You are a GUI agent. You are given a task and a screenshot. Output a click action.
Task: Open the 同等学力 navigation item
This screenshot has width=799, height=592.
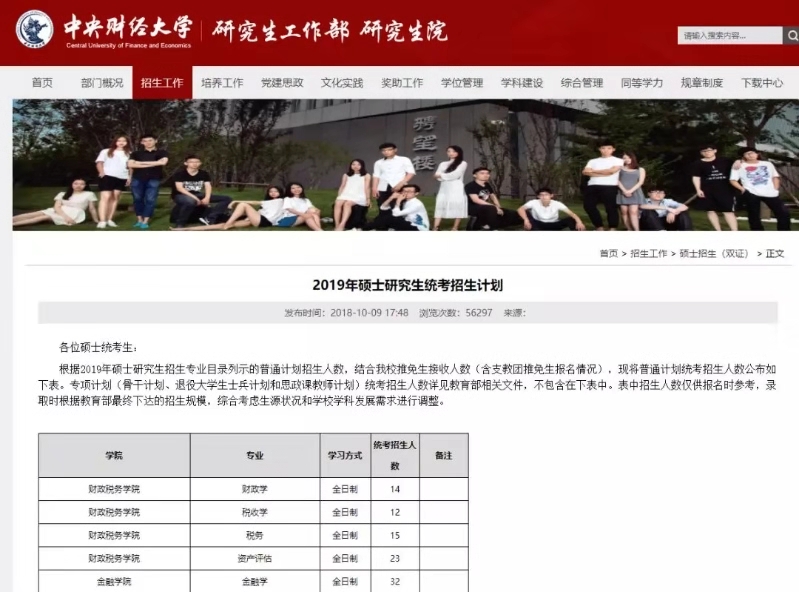pos(642,83)
